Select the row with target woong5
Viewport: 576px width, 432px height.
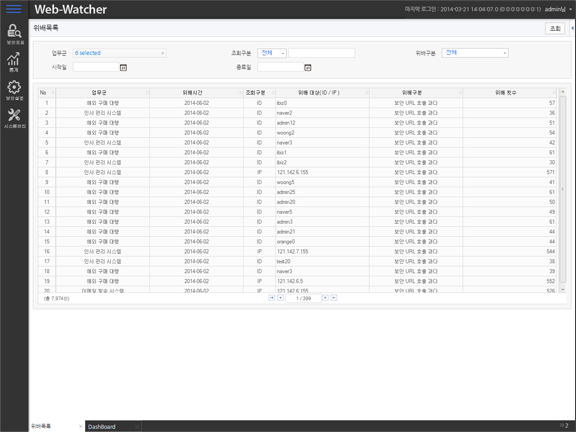point(297,182)
